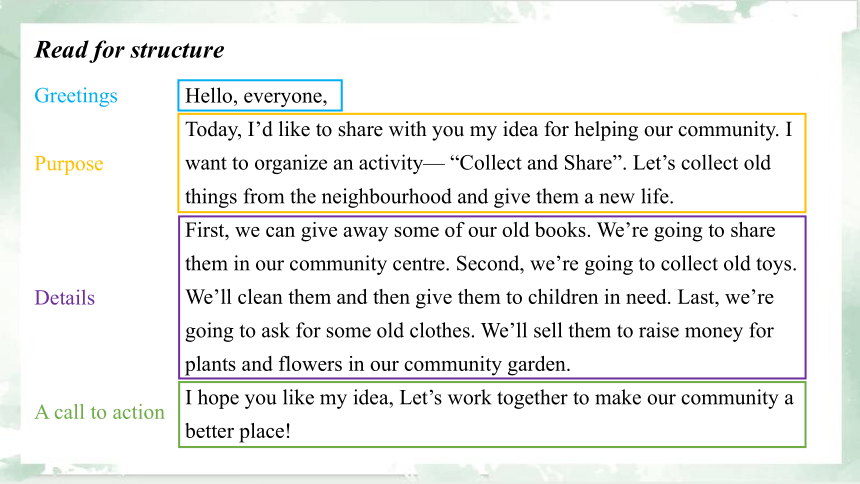860x484 pixels.
Task: Click the text 'I hope you like my idea'
Action: 289,398
